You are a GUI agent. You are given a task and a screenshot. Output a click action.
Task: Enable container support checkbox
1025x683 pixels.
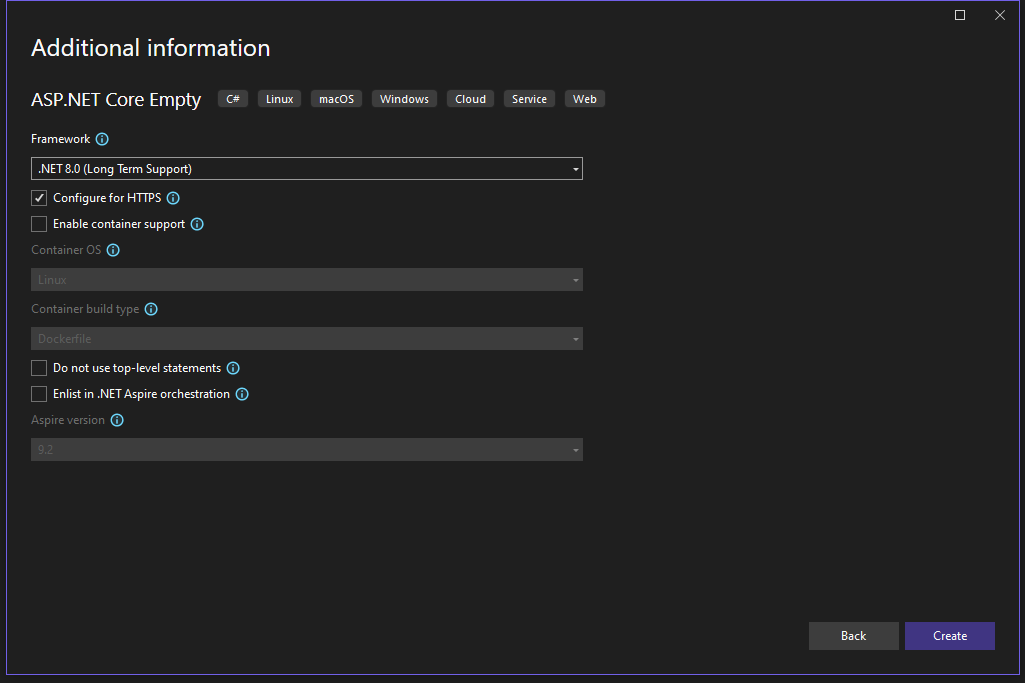[39, 224]
